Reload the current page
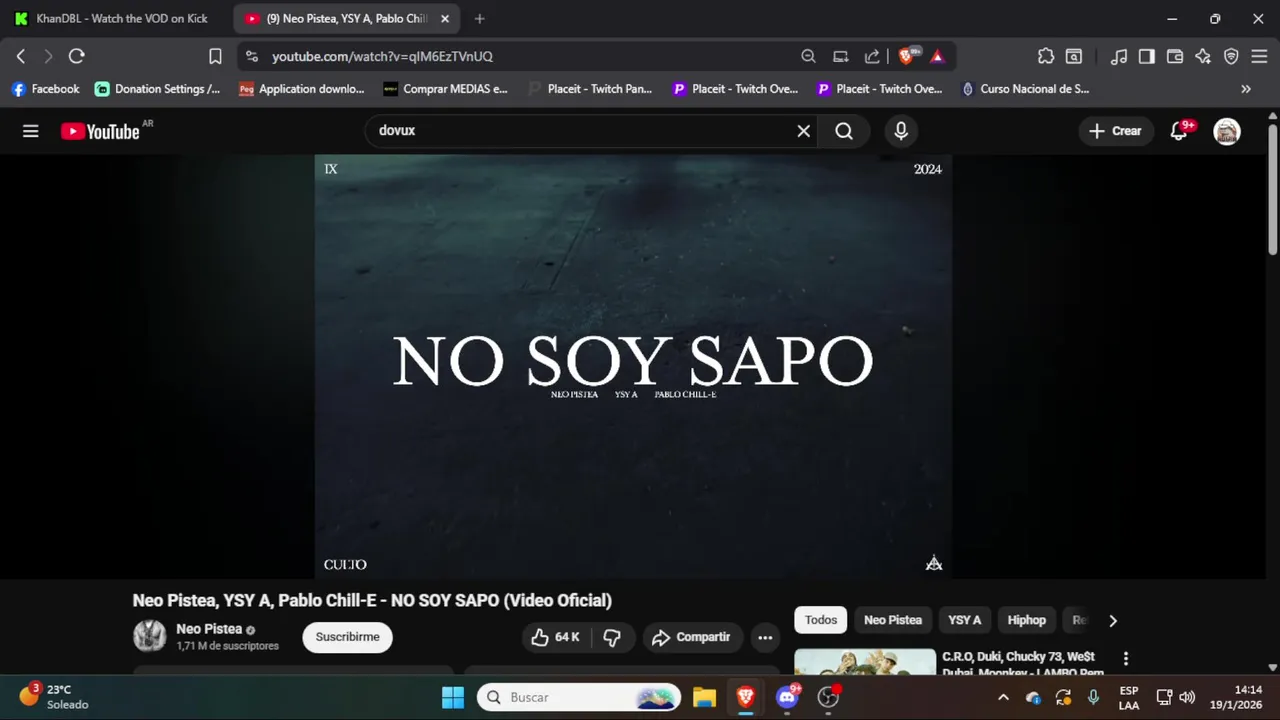This screenshot has height=720, width=1280. (x=76, y=56)
